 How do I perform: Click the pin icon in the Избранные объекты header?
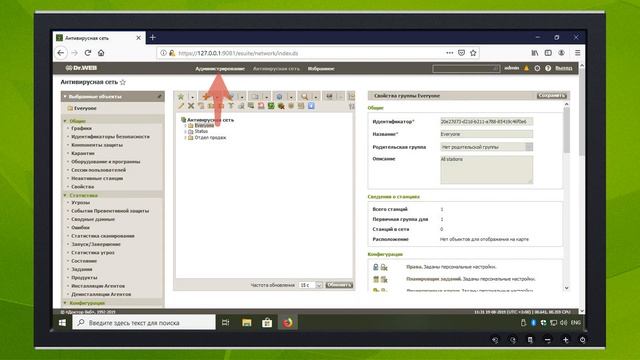click(x=160, y=96)
